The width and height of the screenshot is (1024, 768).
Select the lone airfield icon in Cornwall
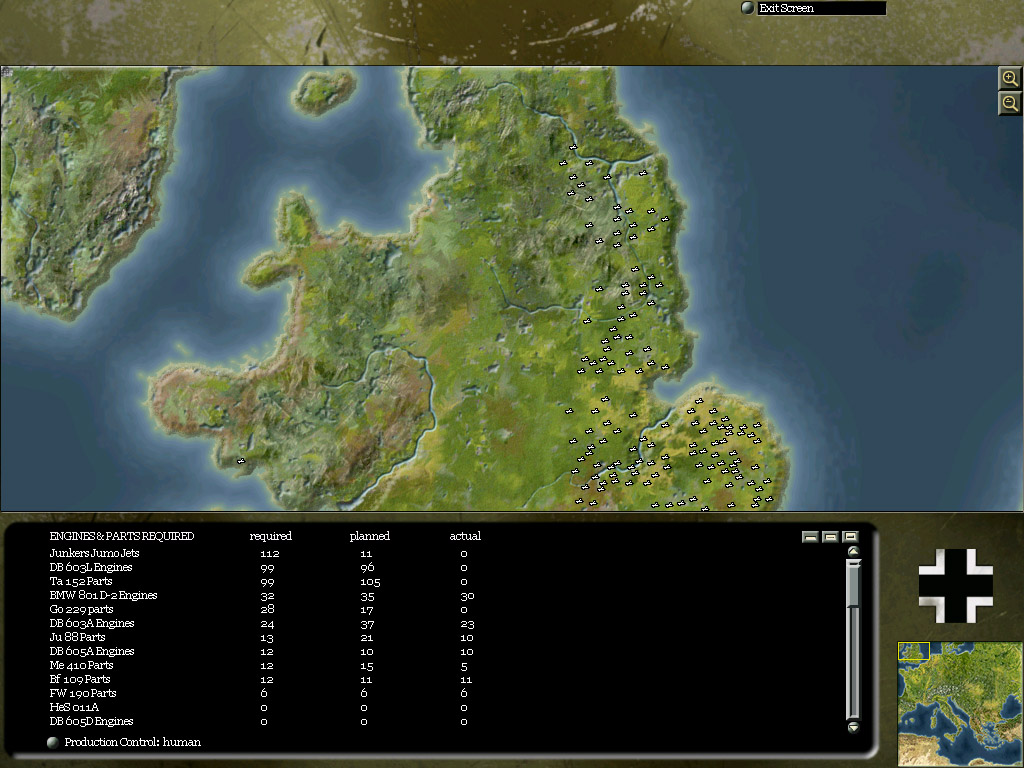(x=241, y=461)
